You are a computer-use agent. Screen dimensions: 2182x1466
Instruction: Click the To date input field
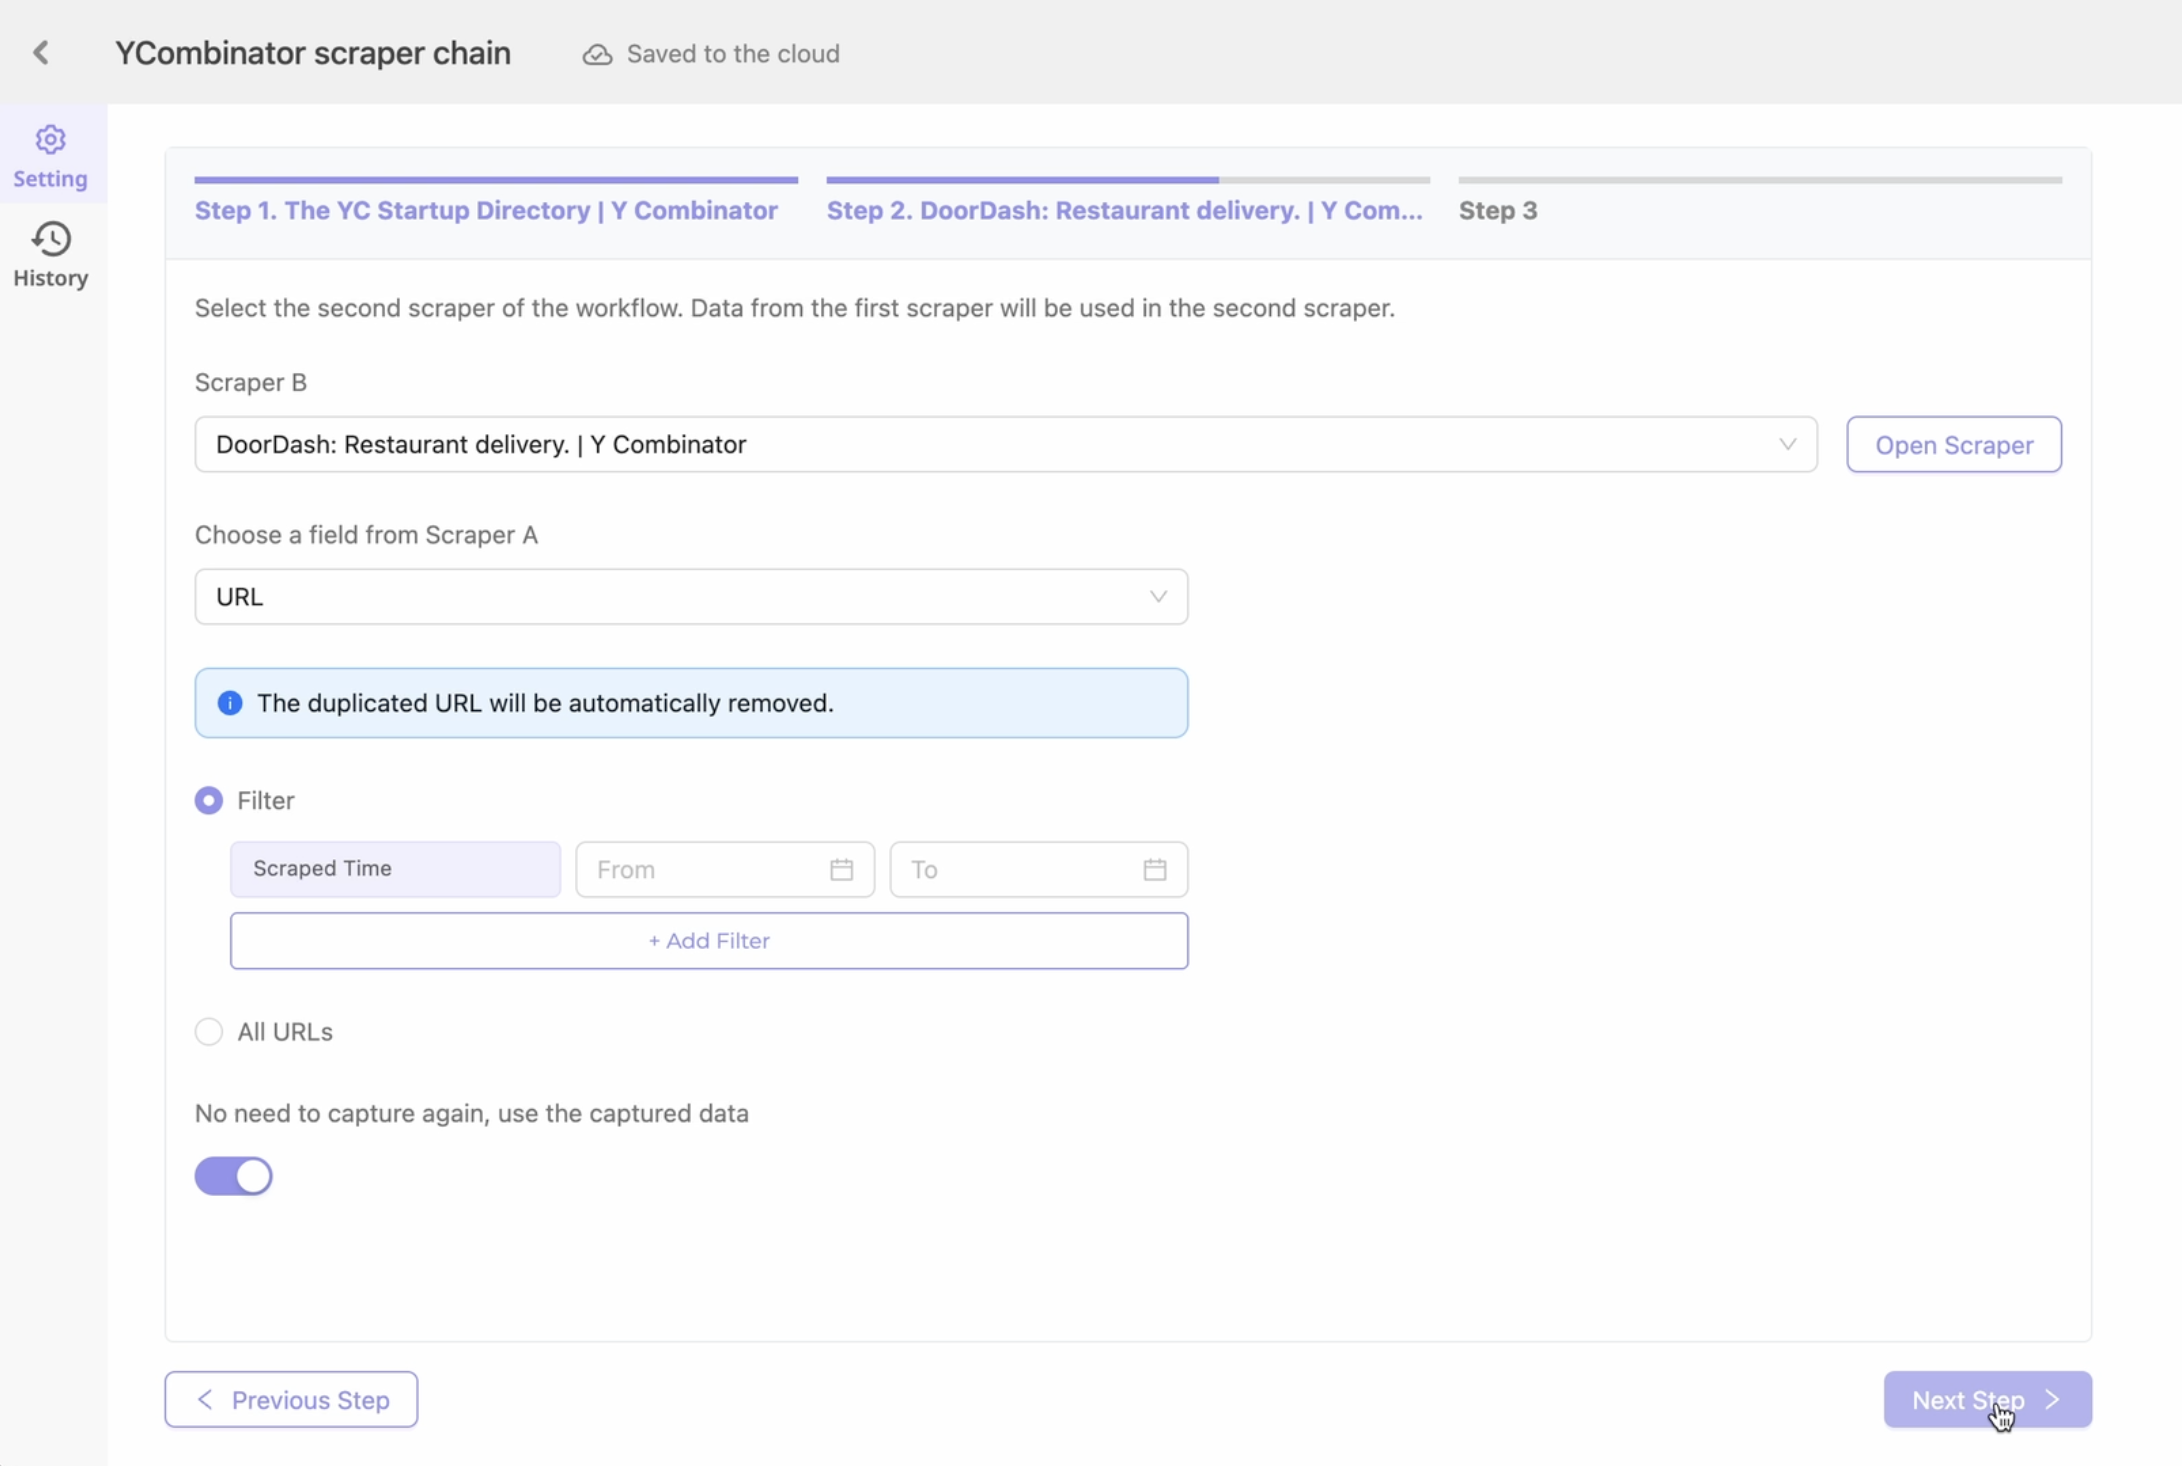point(1039,869)
